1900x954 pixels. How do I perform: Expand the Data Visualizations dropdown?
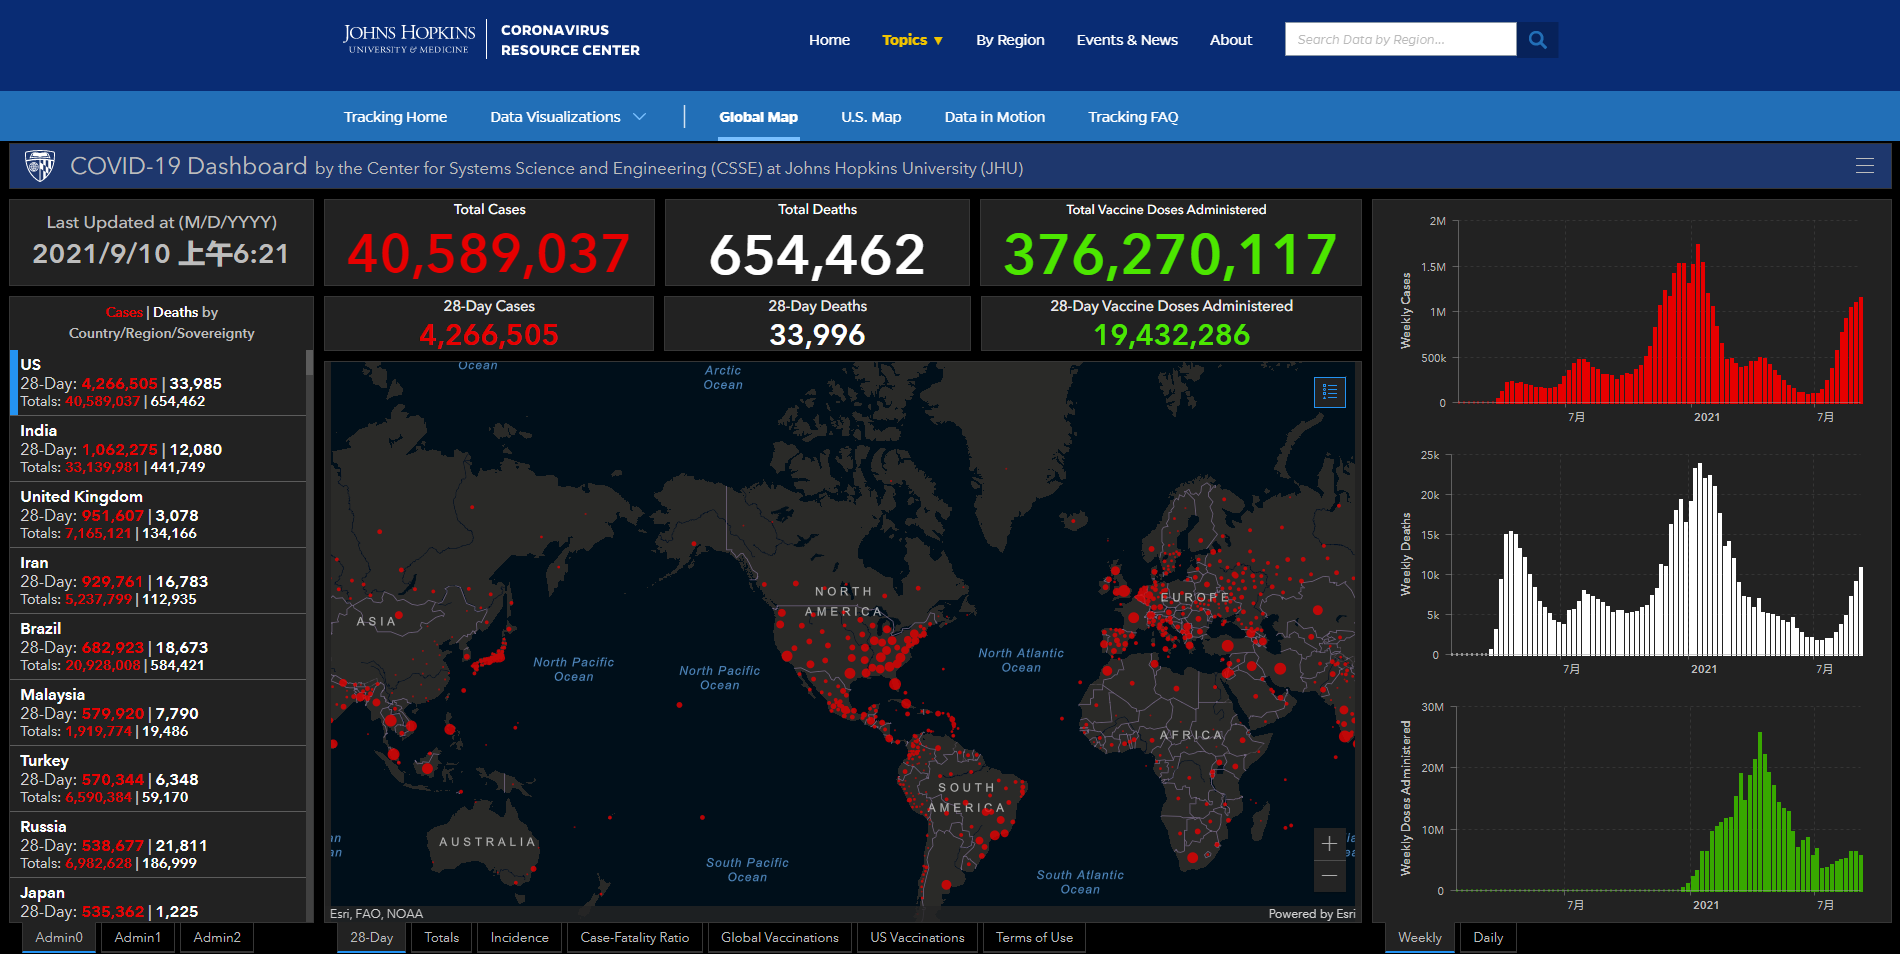(567, 117)
